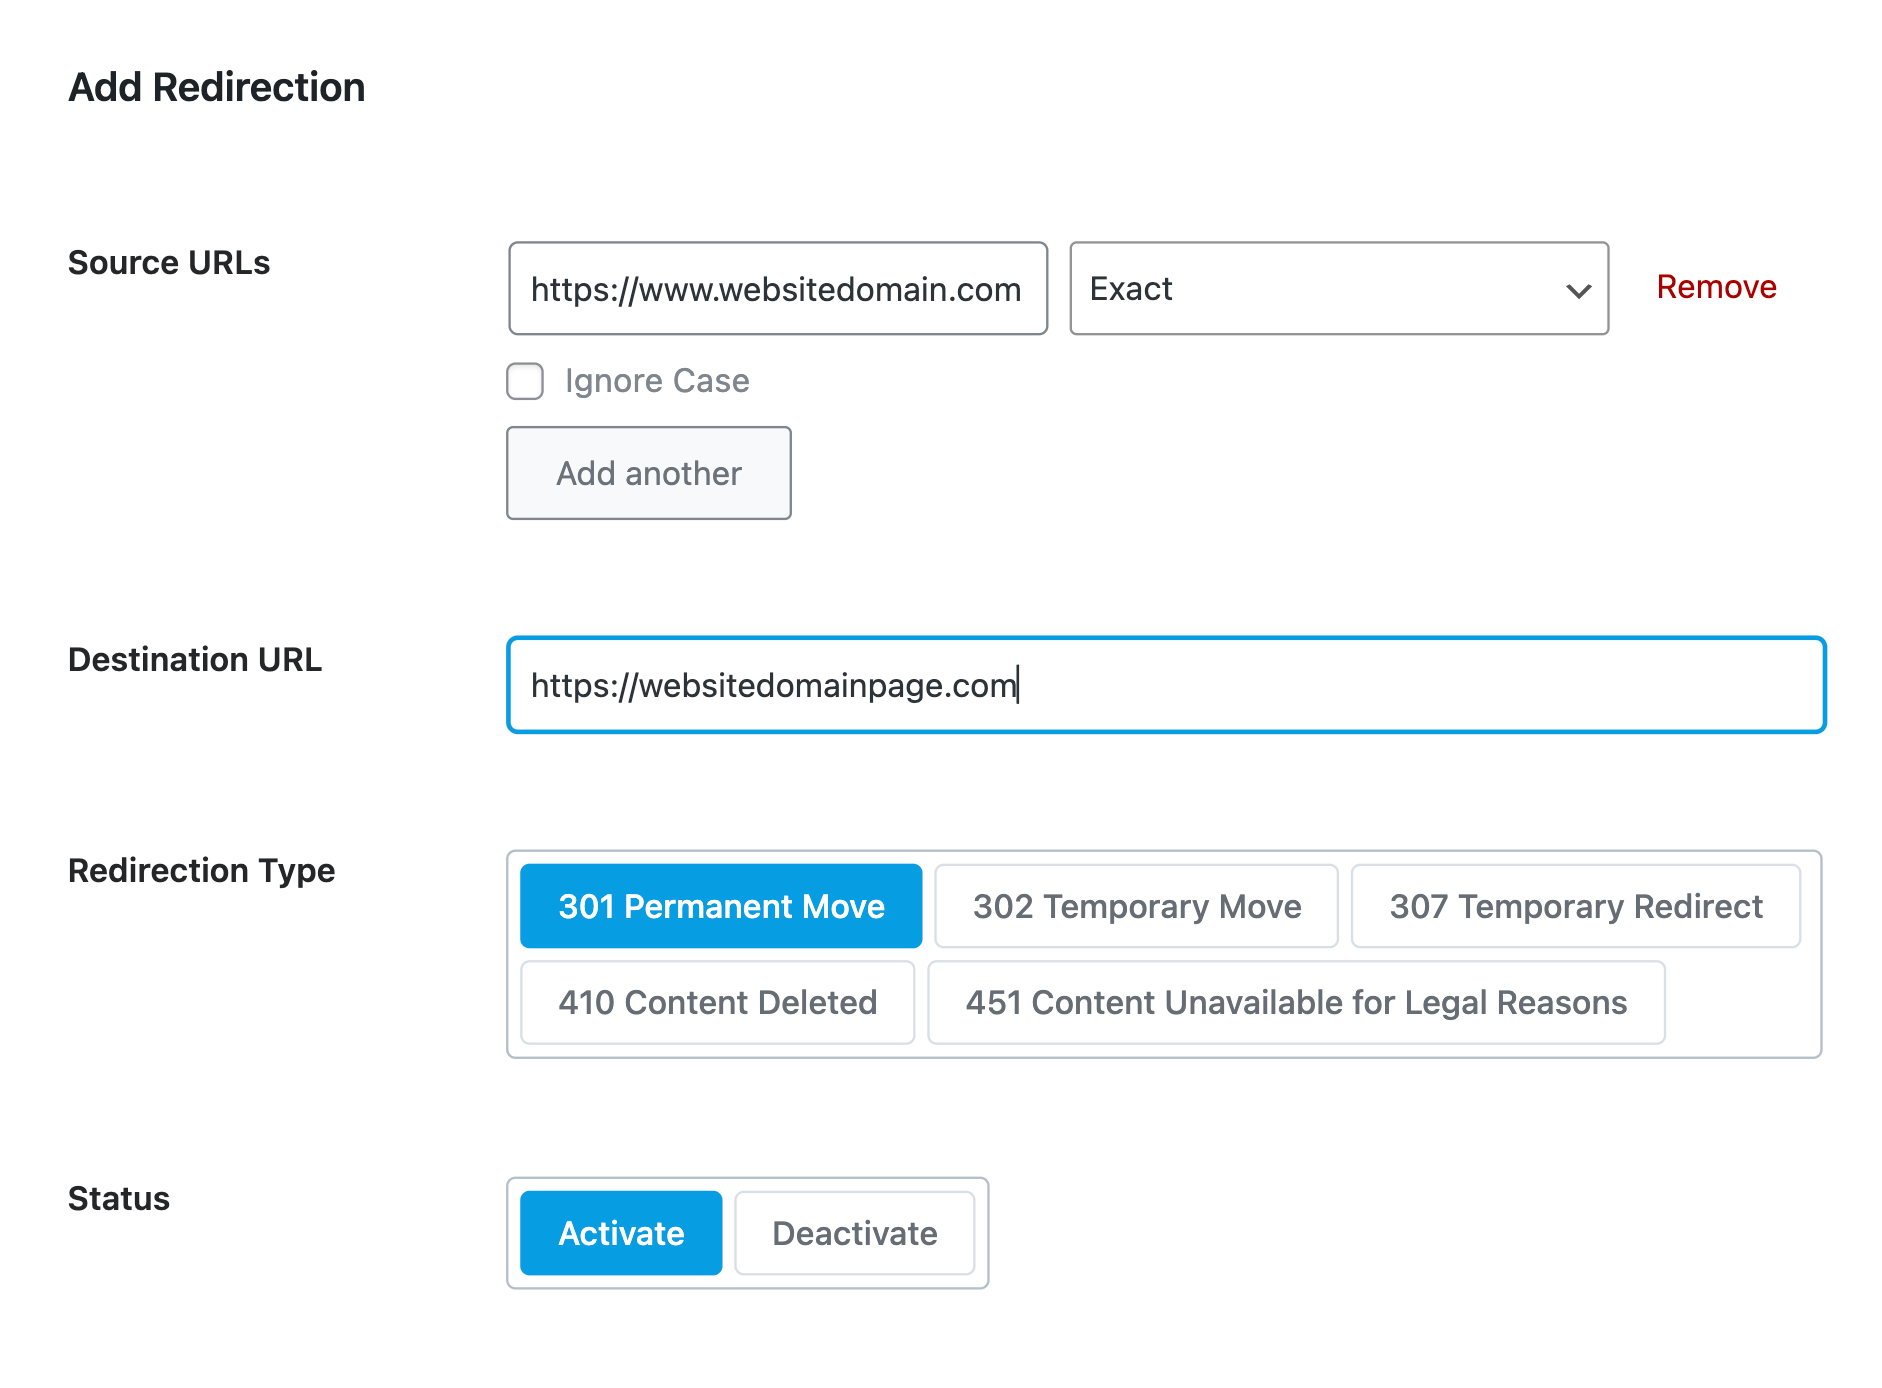1882x1388 pixels.
Task: Switch status to Deactivate
Action: (x=854, y=1233)
